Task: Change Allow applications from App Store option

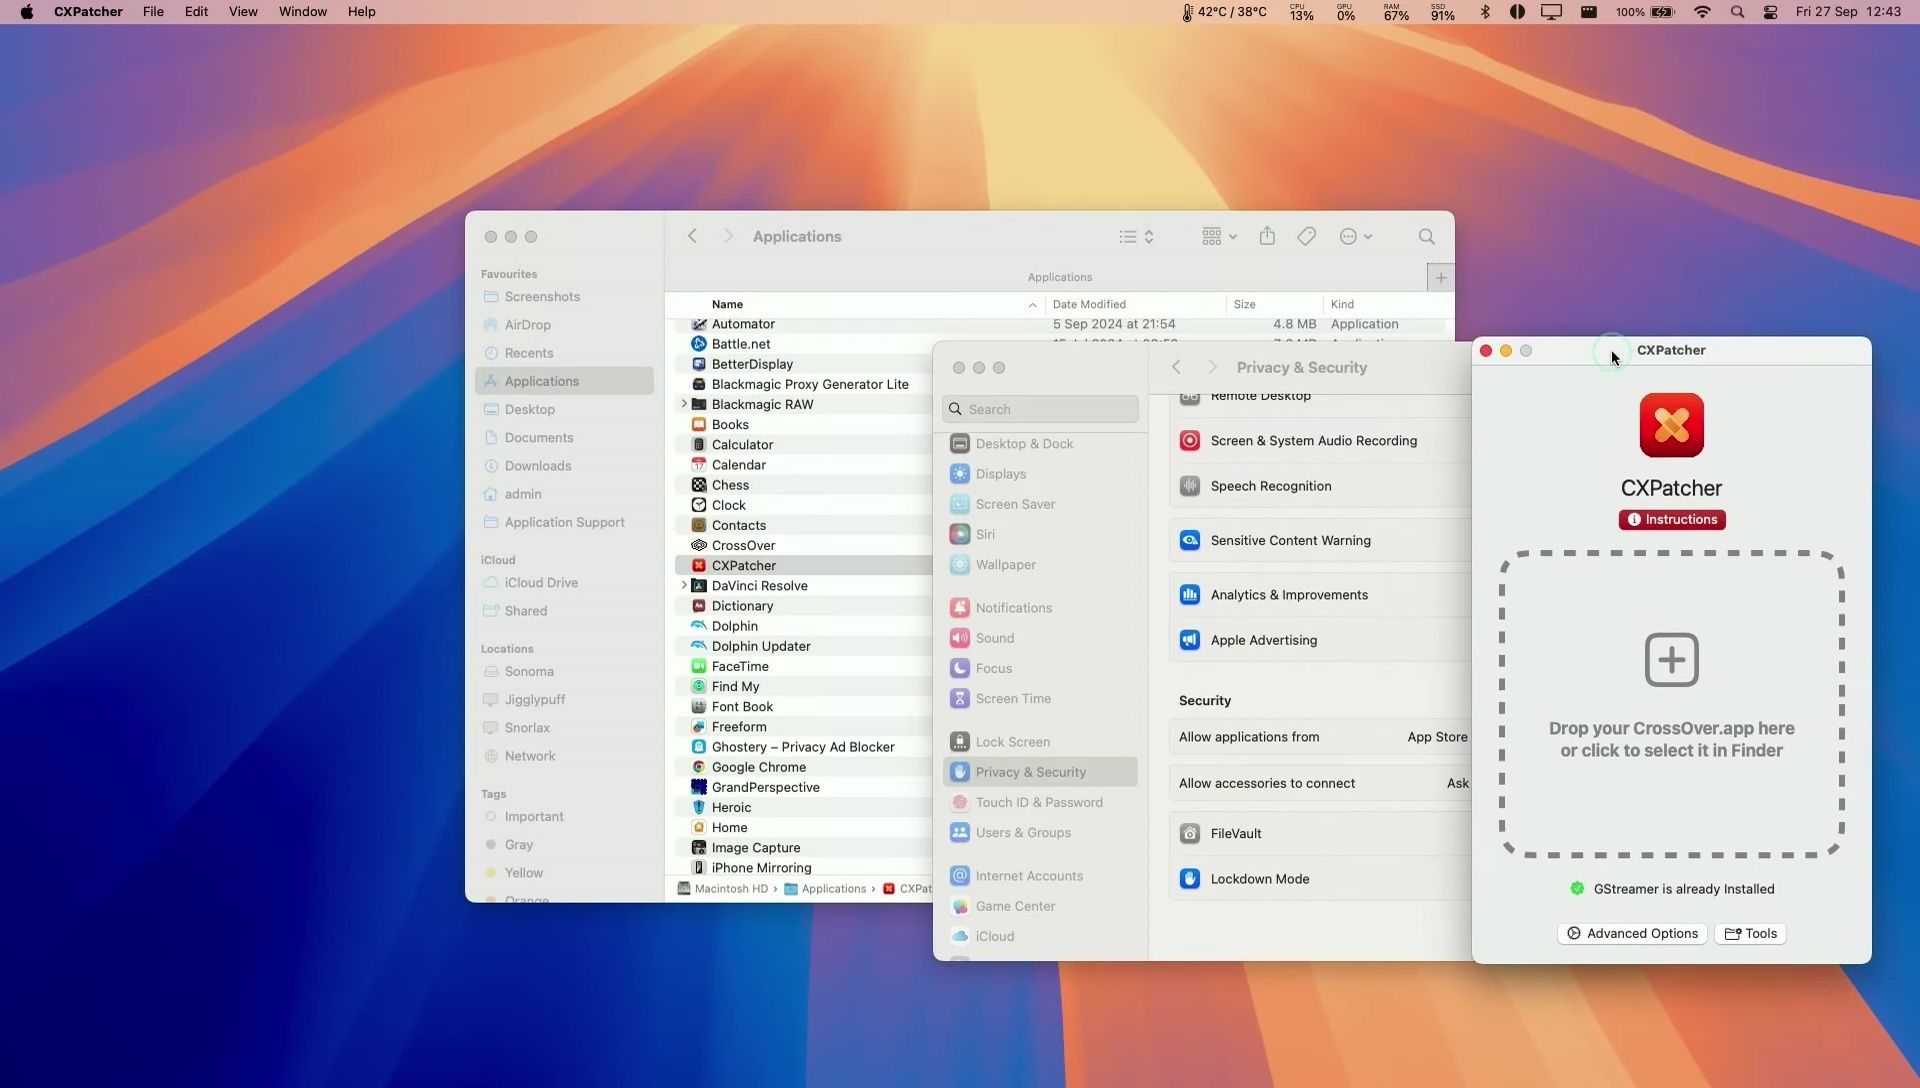Action: [x=1437, y=737]
